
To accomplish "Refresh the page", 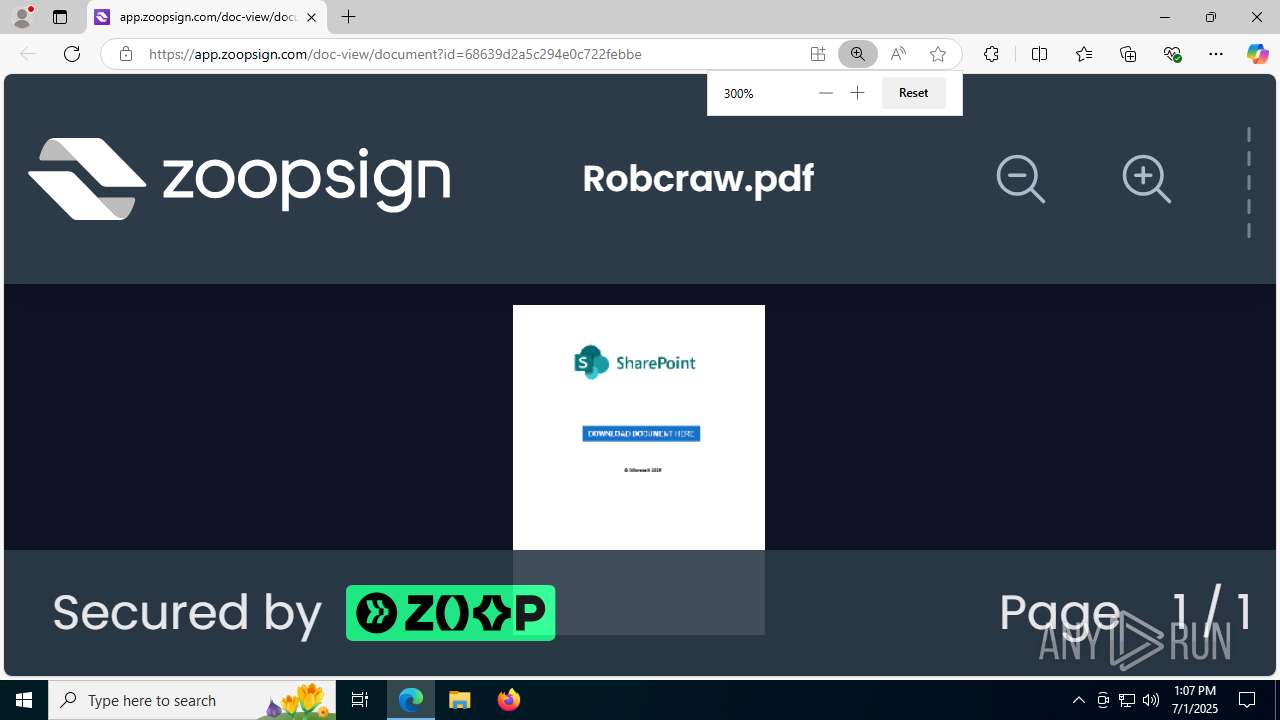I will pyautogui.click(x=72, y=54).
